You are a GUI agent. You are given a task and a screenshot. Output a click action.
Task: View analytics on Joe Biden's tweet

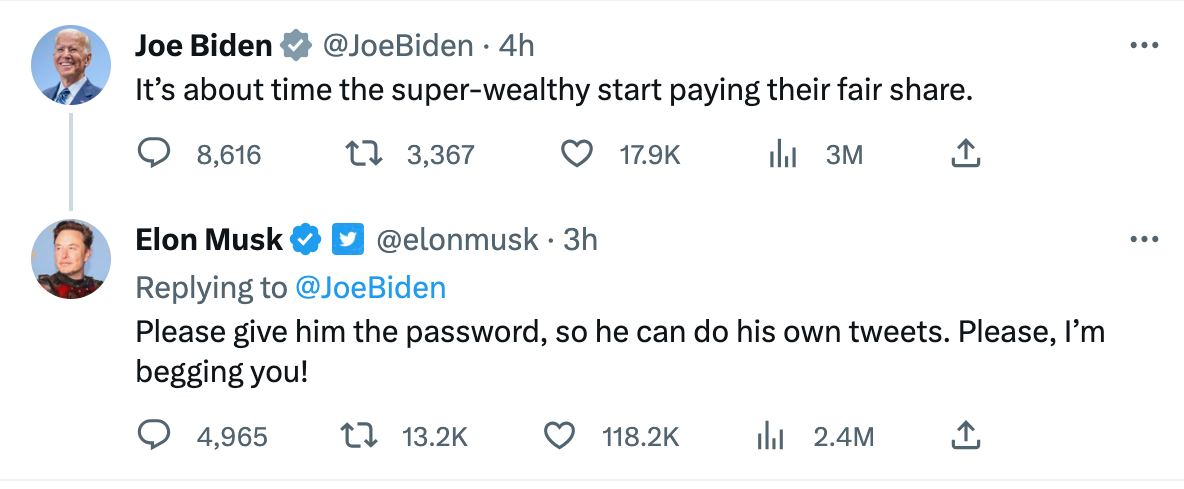[x=780, y=154]
